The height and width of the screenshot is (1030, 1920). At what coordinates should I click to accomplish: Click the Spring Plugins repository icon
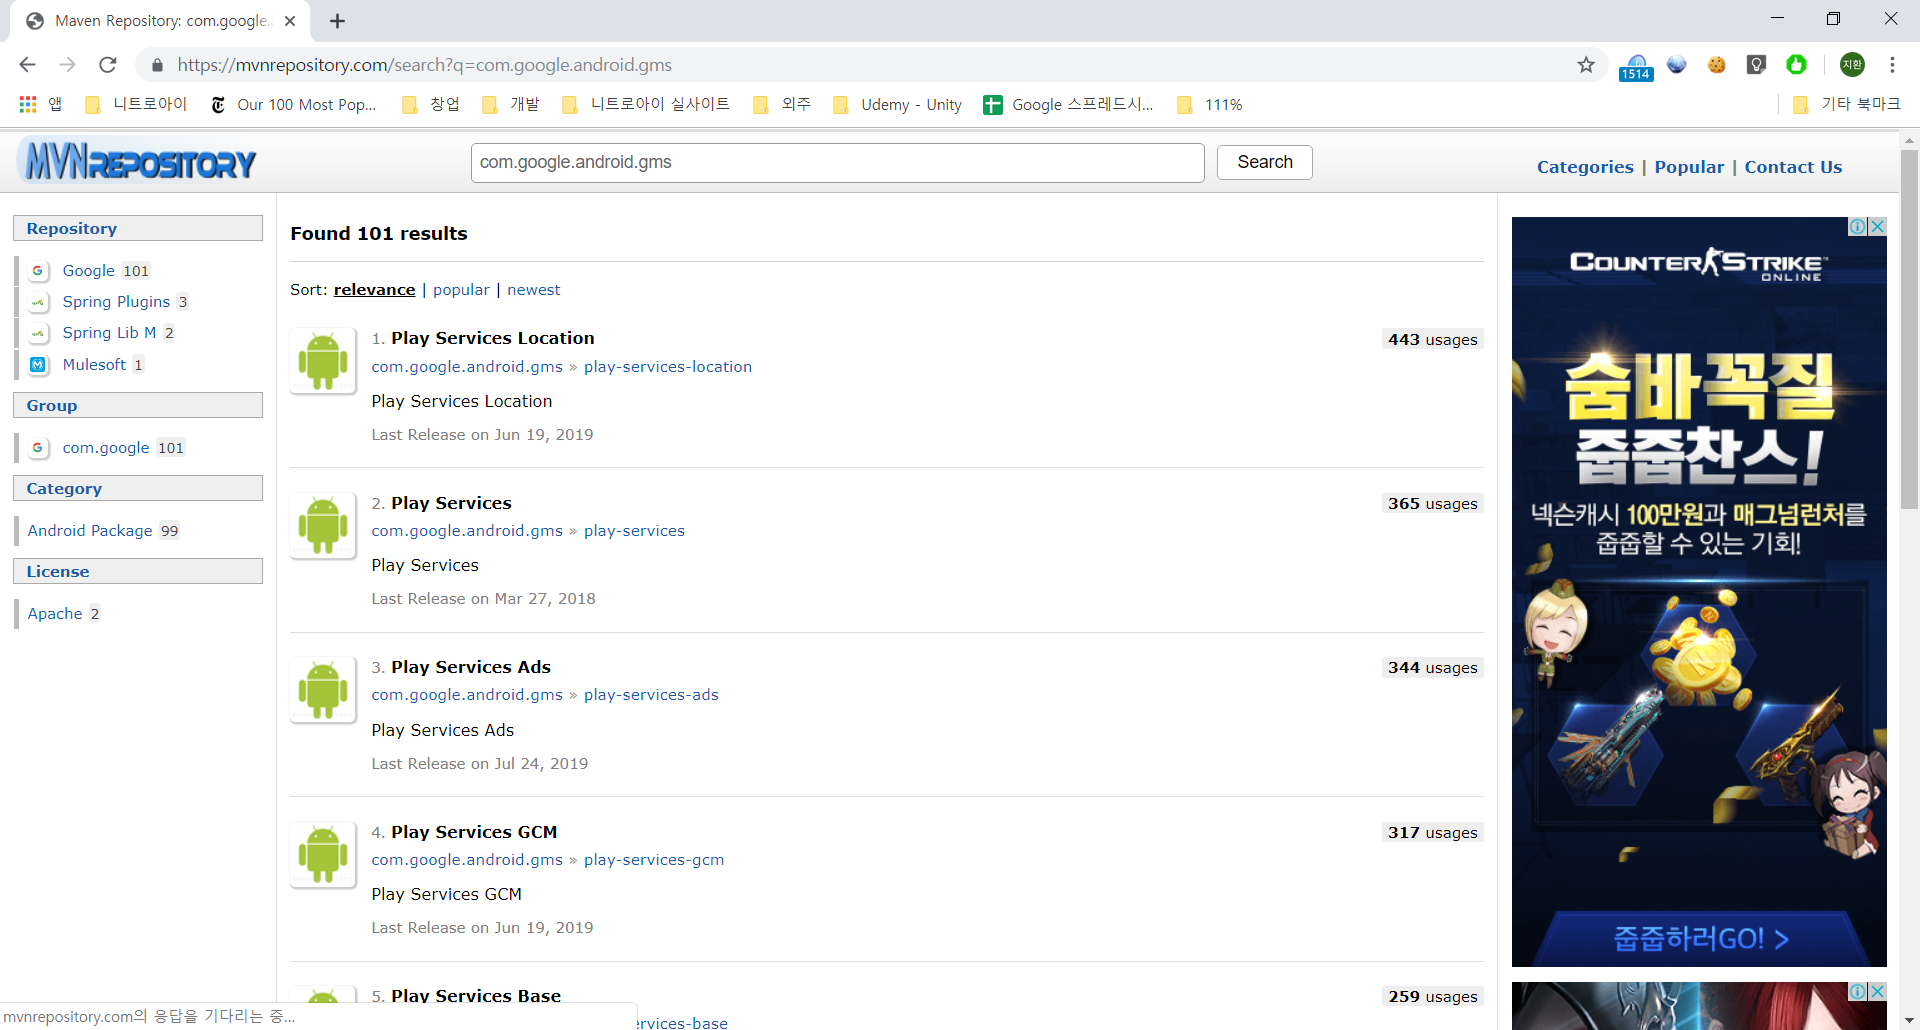coord(38,302)
